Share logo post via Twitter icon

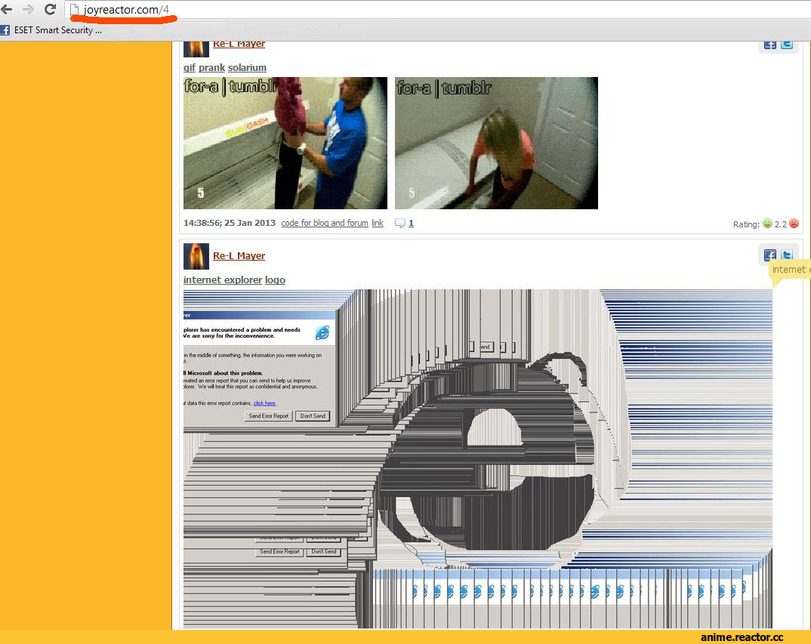[x=787, y=254]
